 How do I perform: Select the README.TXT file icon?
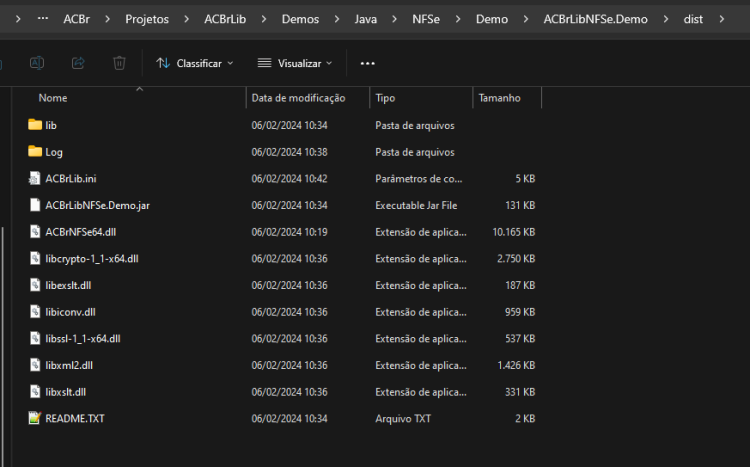point(34,418)
